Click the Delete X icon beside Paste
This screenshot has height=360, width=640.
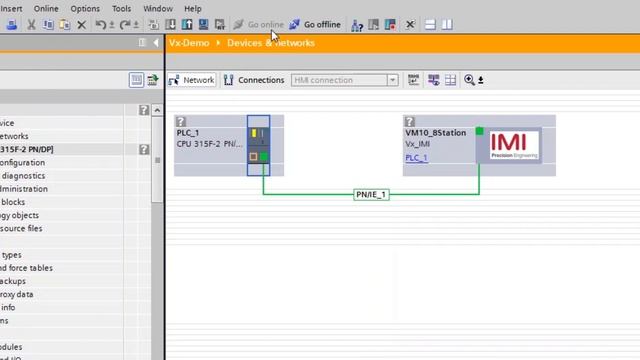click(82, 24)
